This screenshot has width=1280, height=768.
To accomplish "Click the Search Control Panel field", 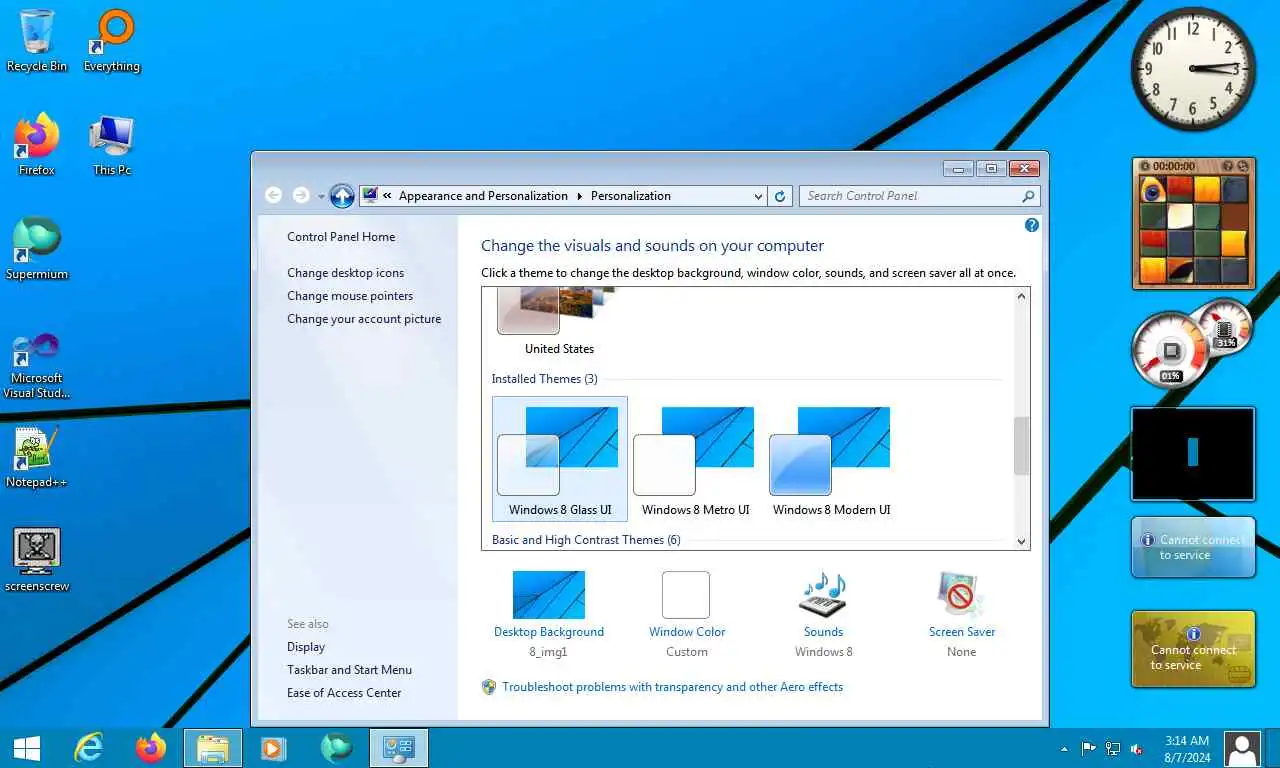I will click(x=910, y=196).
